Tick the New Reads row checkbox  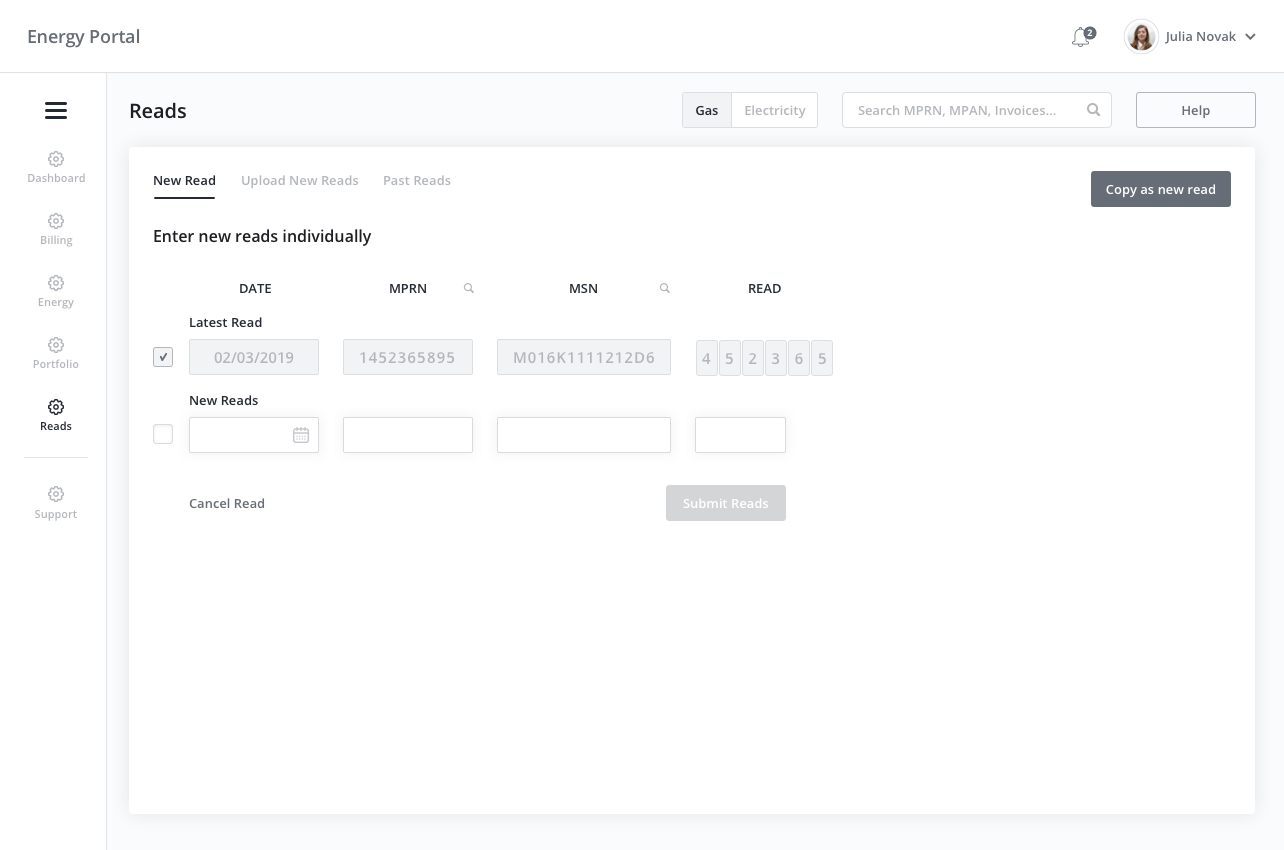[163, 435]
